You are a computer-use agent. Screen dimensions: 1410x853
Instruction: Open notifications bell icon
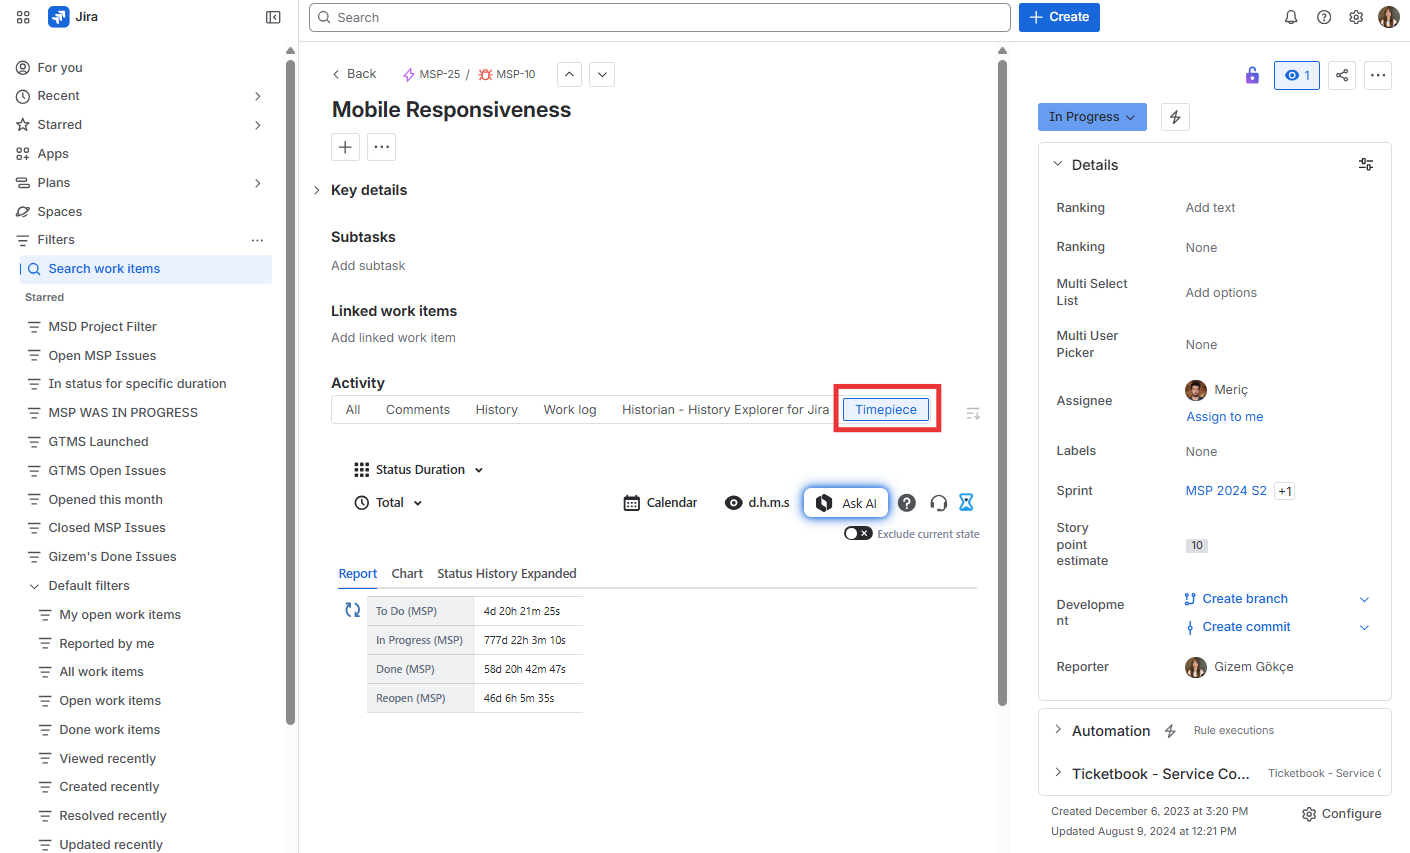1291,17
